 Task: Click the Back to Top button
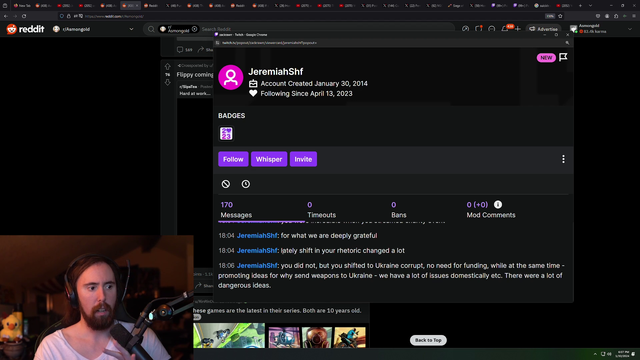(428, 340)
